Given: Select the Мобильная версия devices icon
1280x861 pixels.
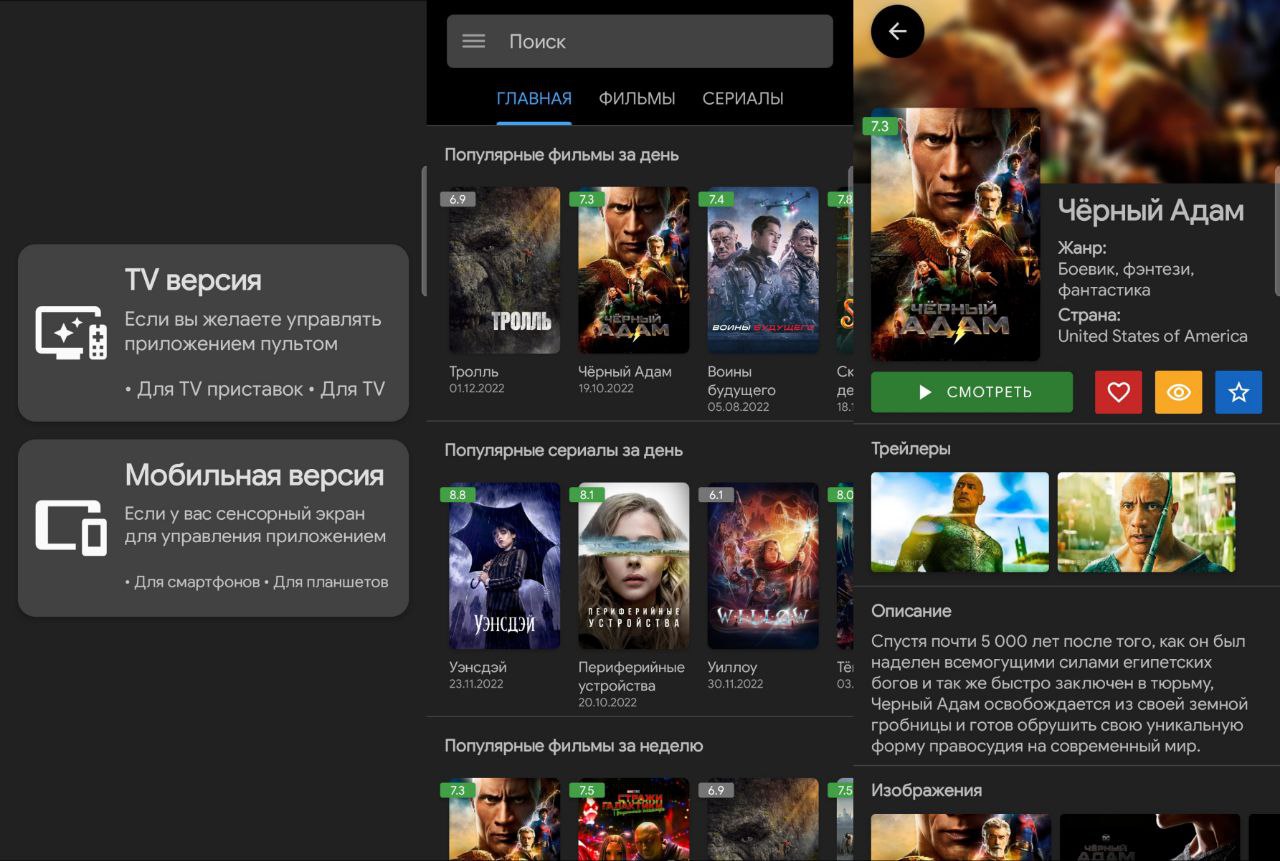Looking at the screenshot, I should pyautogui.click(x=71, y=527).
